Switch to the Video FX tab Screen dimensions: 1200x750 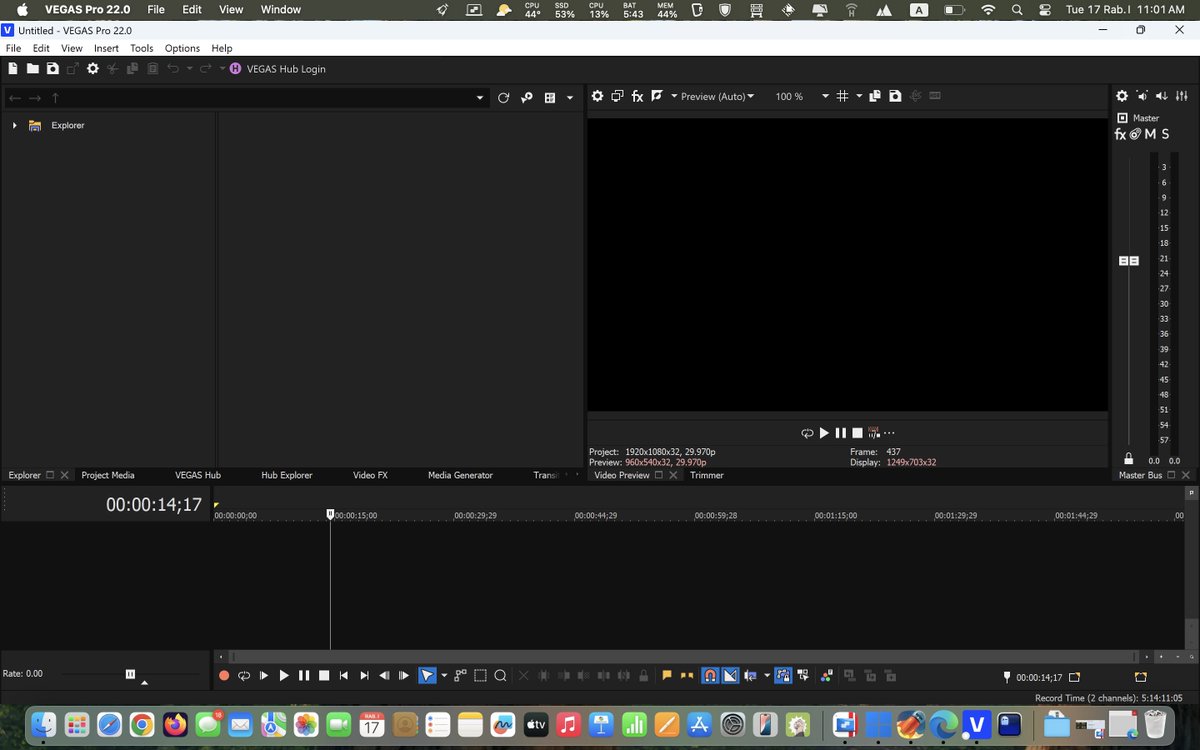pyautogui.click(x=370, y=475)
